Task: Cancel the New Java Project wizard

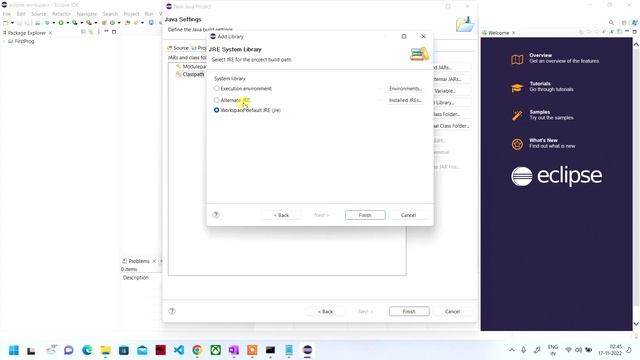Action: (452, 311)
